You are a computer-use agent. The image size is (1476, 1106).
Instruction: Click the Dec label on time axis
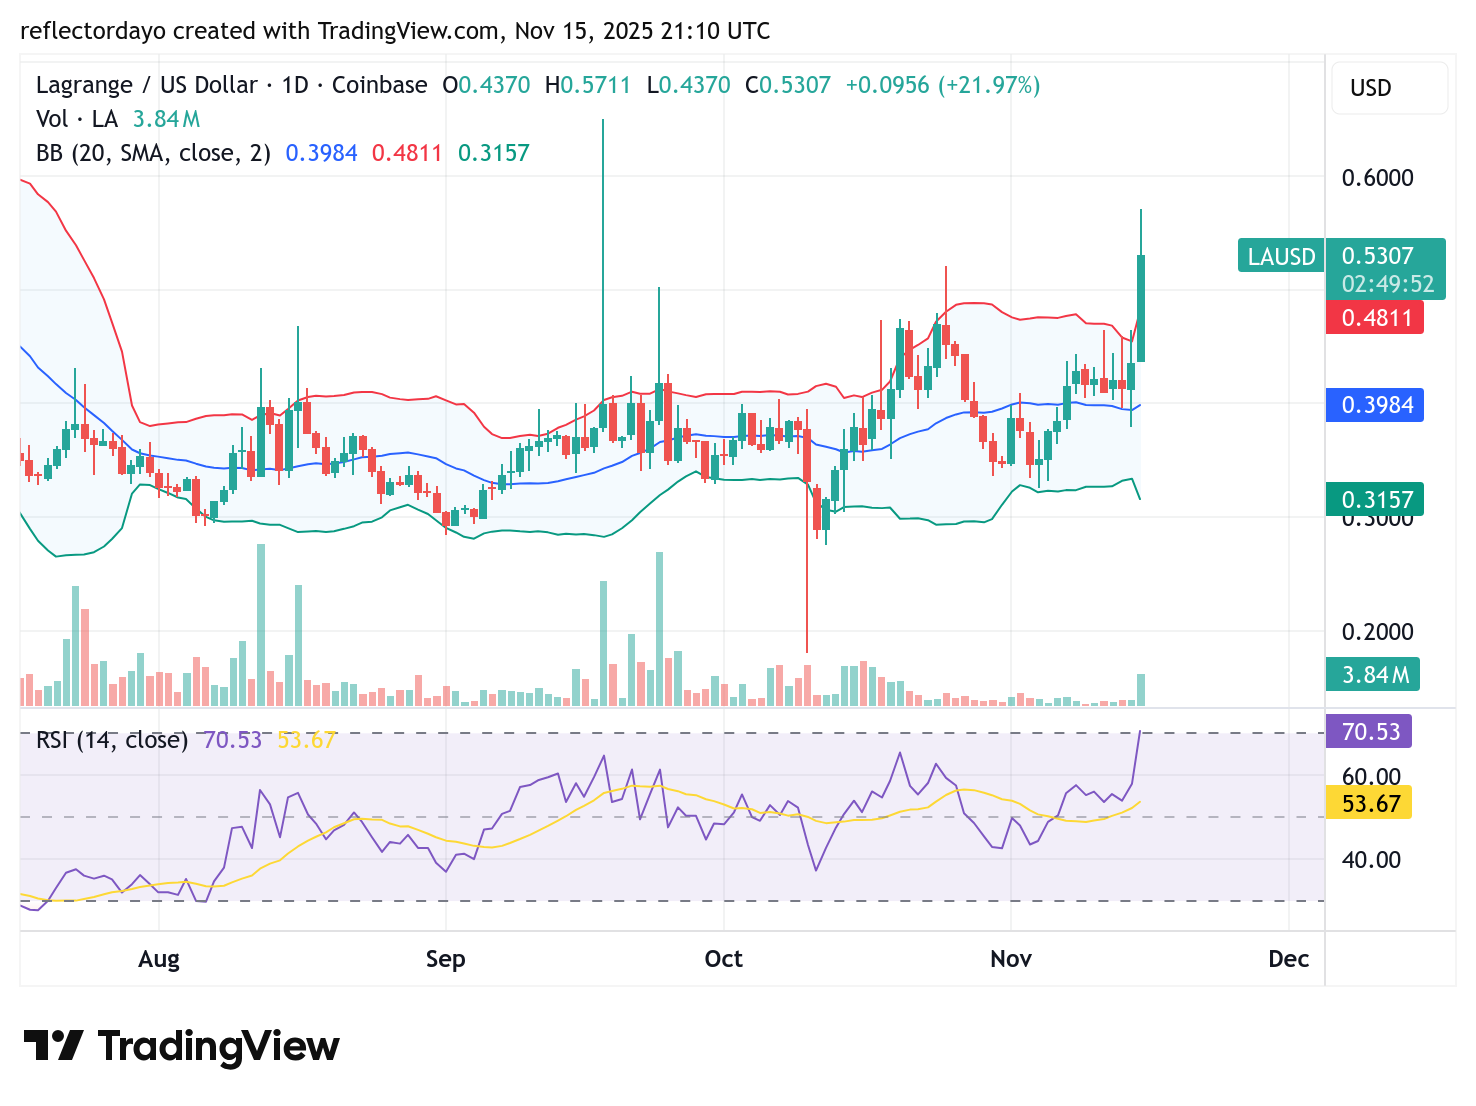[1289, 959]
